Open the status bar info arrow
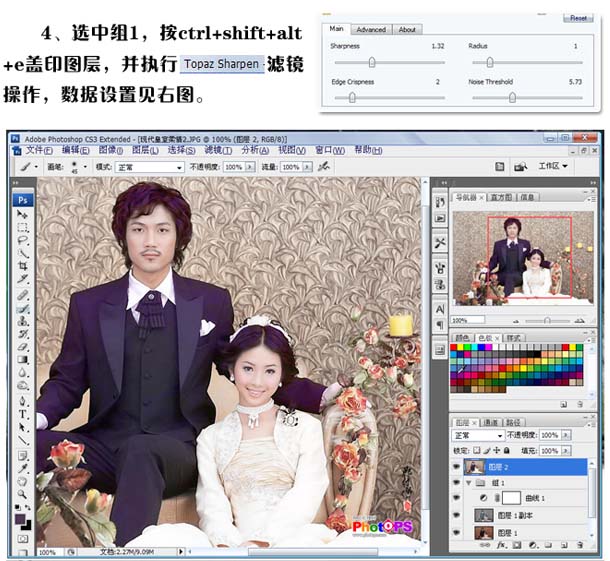610x561 pixels. click(181, 552)
